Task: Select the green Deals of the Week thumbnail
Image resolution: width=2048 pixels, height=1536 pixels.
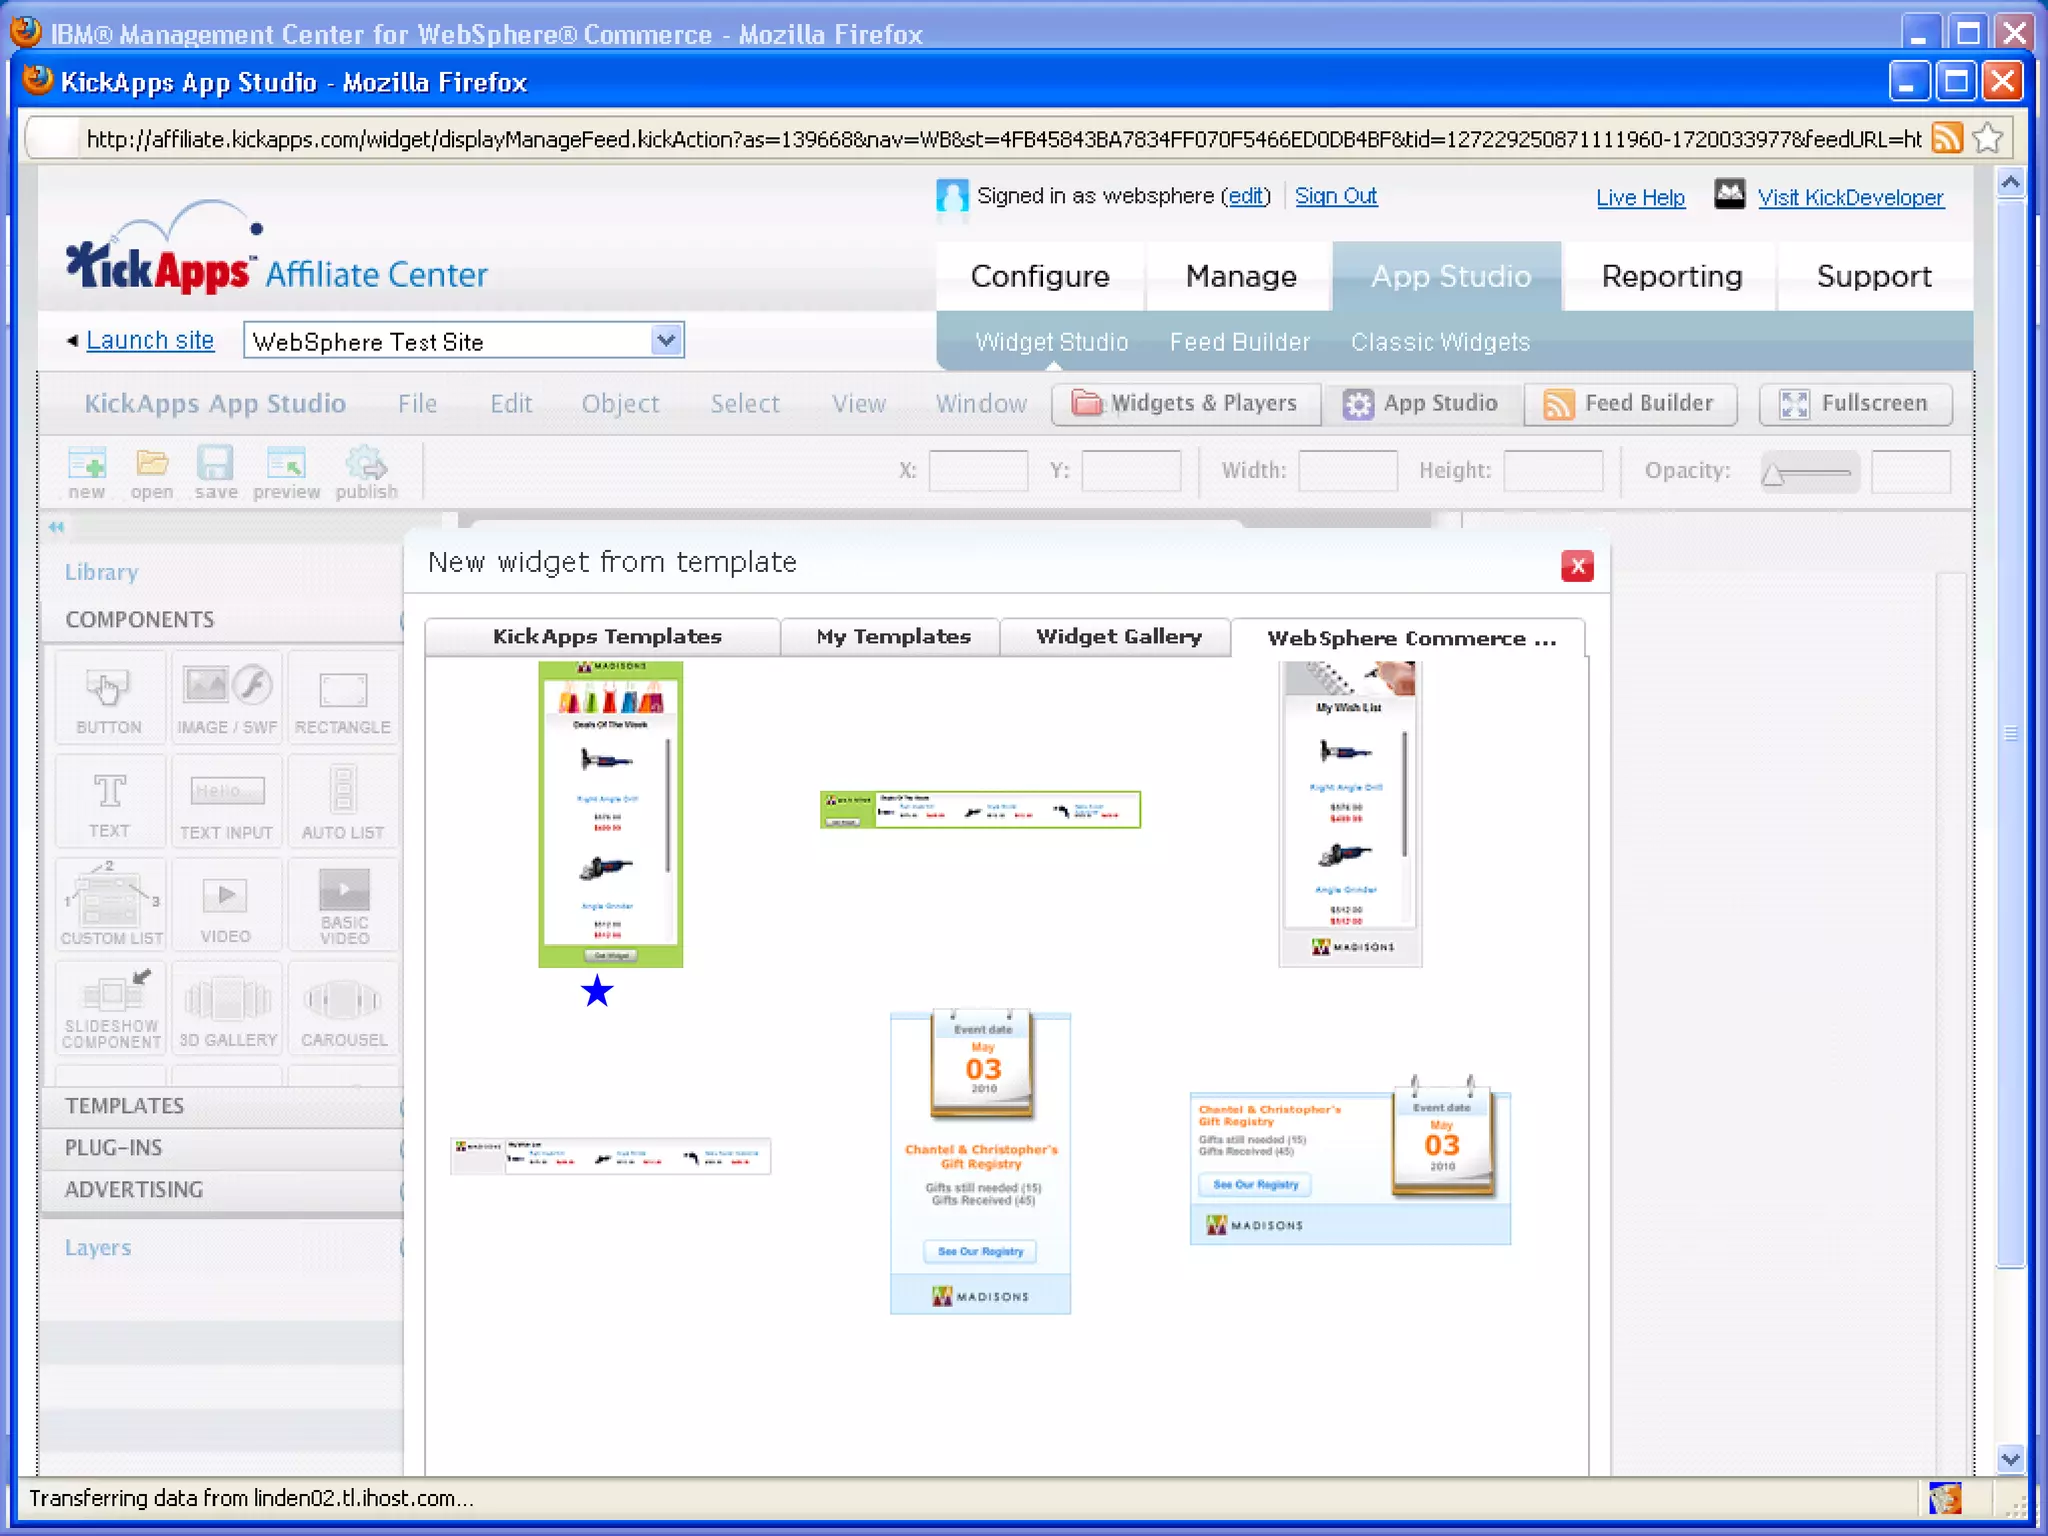Action: coord(610,814)
